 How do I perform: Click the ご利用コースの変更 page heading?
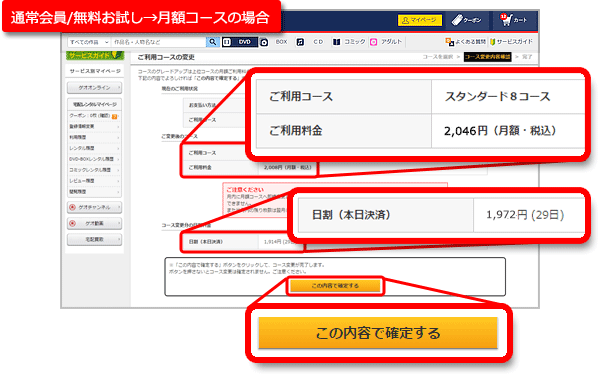point(166,57)
